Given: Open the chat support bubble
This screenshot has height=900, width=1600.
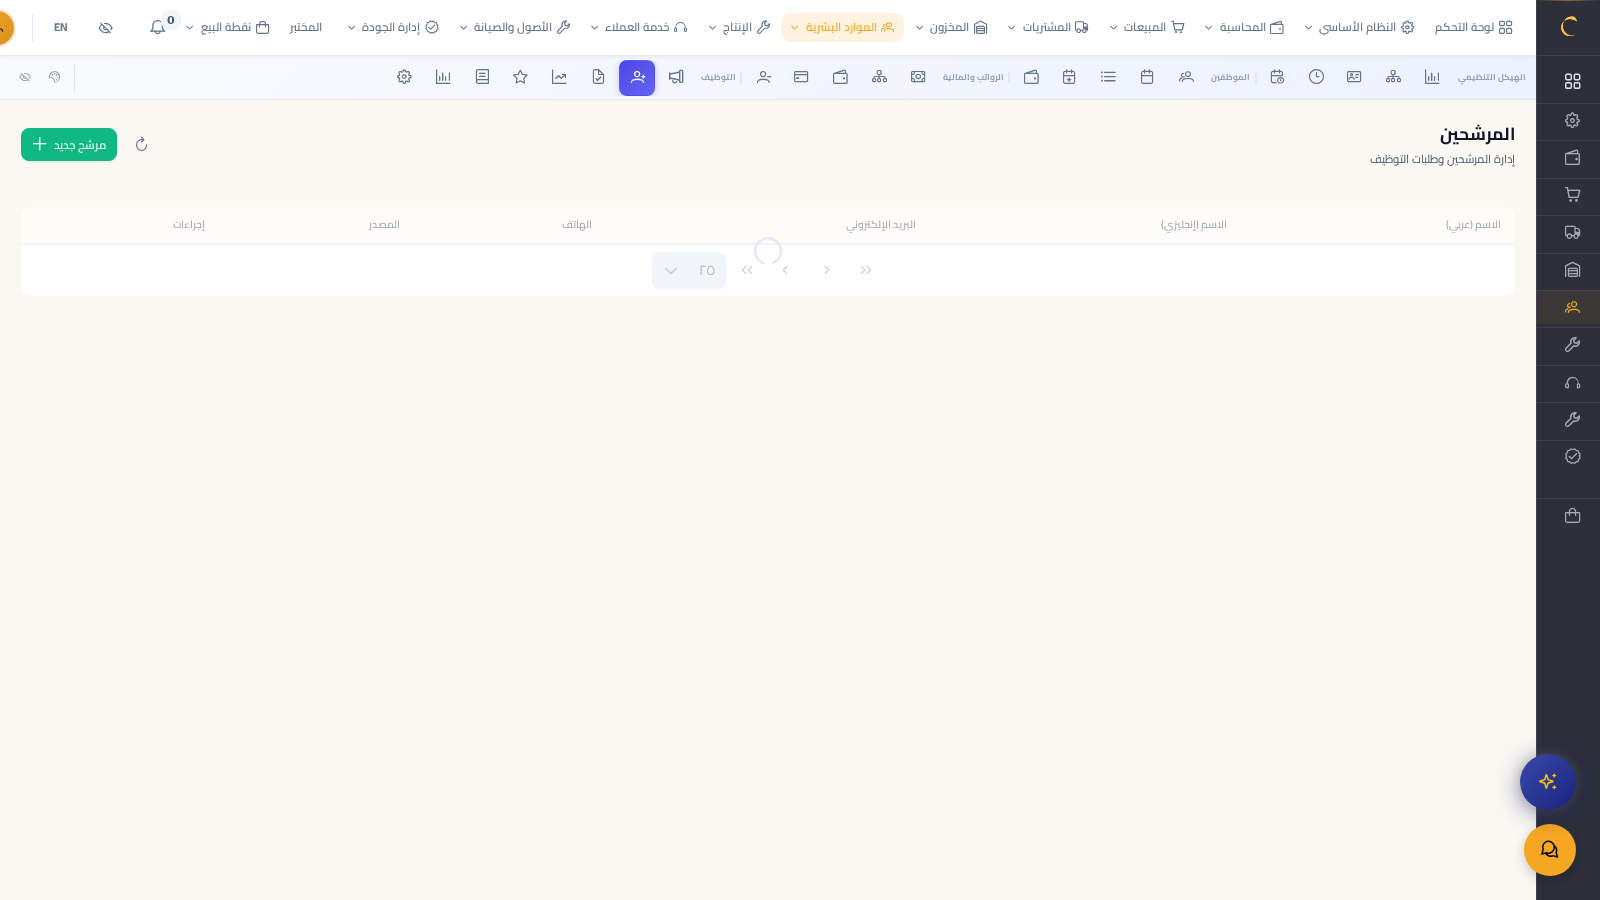Looking at the screenshot, I should (x=1549, y=849).
